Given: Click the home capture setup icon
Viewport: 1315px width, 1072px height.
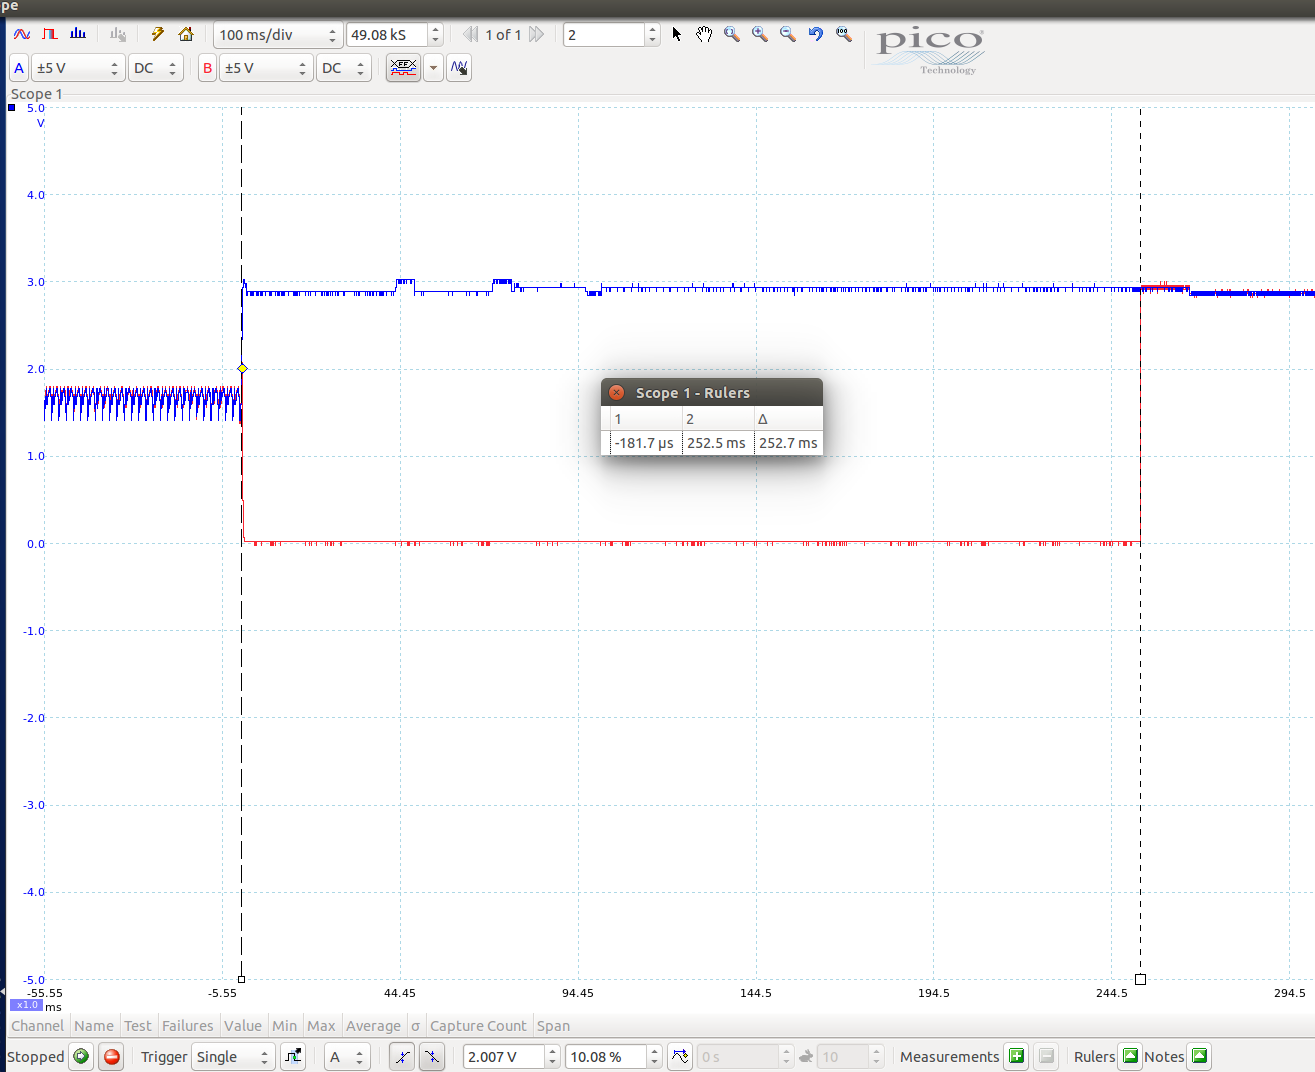Looking at the screenshot, I should tap(186, 33).
